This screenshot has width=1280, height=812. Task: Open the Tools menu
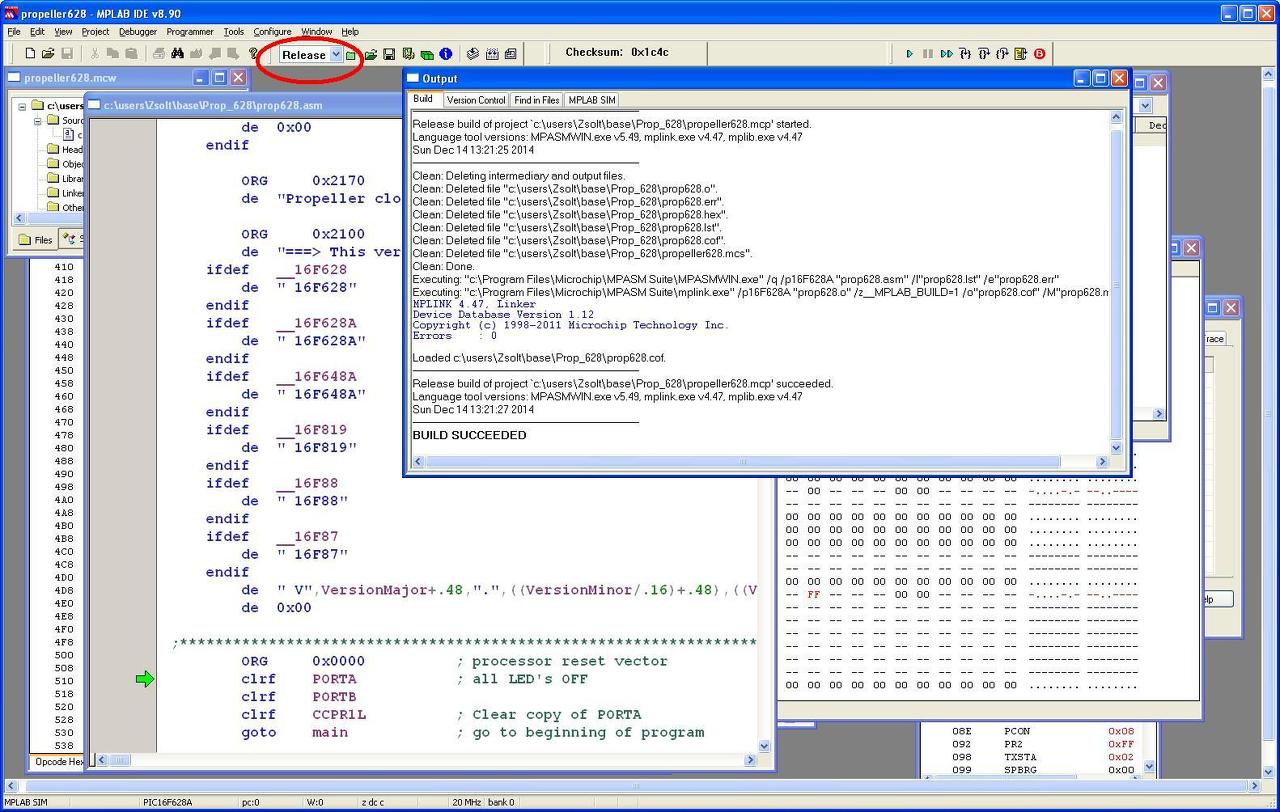tap(233, 32)
